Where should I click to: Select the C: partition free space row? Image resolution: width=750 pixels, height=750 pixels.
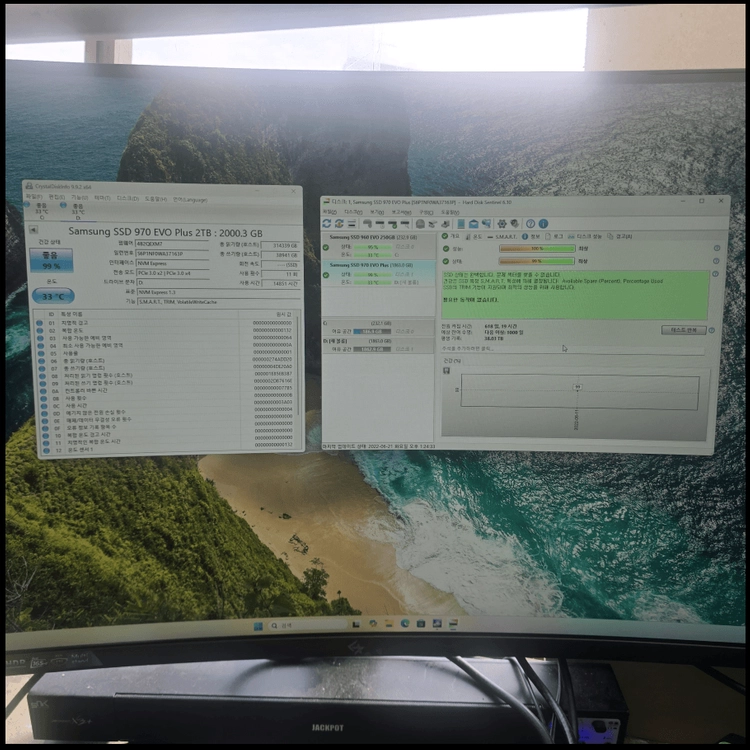[x=379, y=328]
